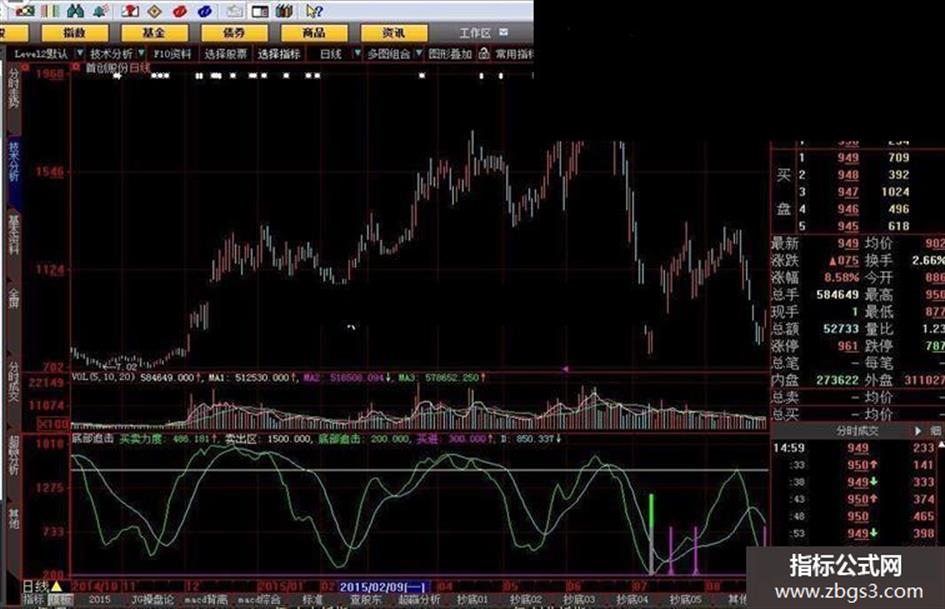Click the red marker beside stock name
945x609 pixels.
(x=76, y=67)
